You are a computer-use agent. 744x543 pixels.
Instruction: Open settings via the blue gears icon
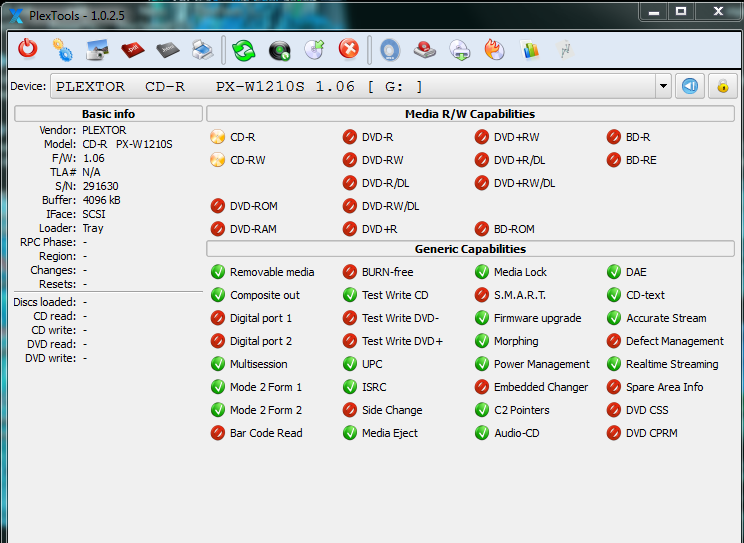62,49
